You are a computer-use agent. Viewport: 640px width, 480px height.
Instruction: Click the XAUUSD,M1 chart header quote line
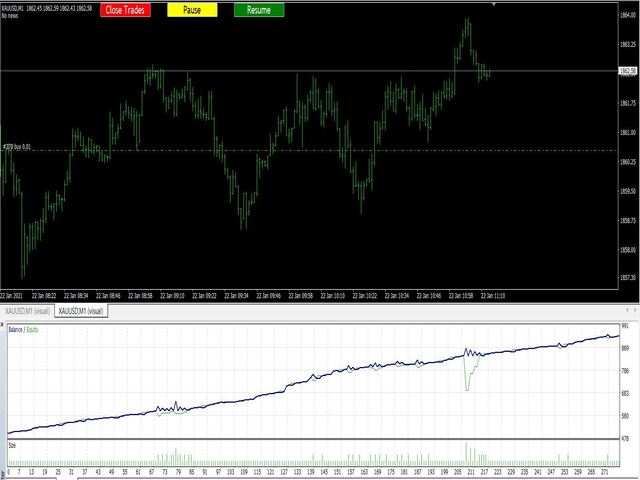tap(47, 8)
